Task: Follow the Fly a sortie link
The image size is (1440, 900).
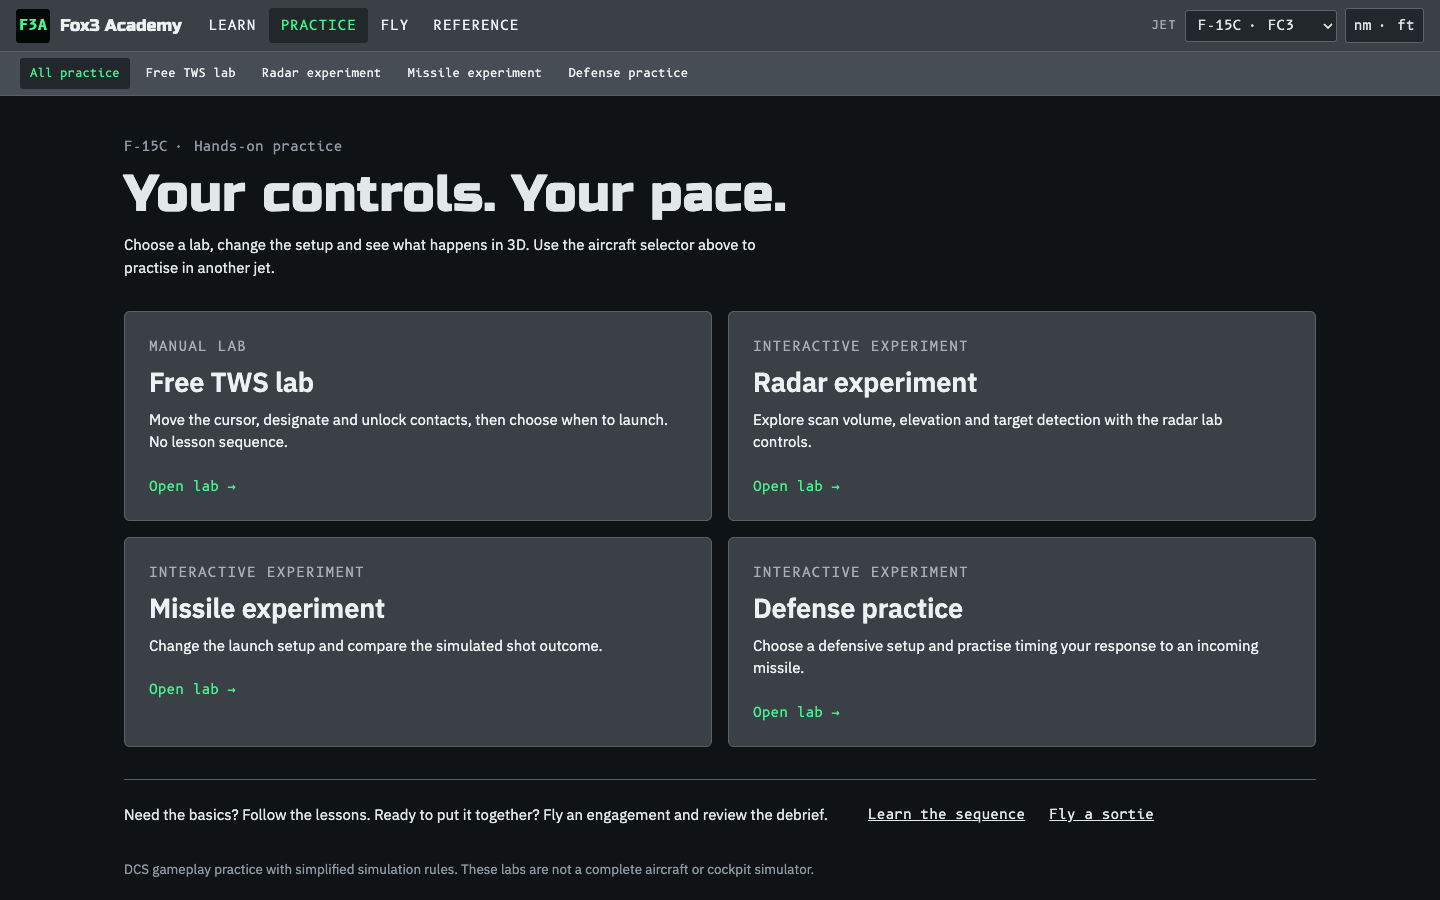Action: point(1101,814)
